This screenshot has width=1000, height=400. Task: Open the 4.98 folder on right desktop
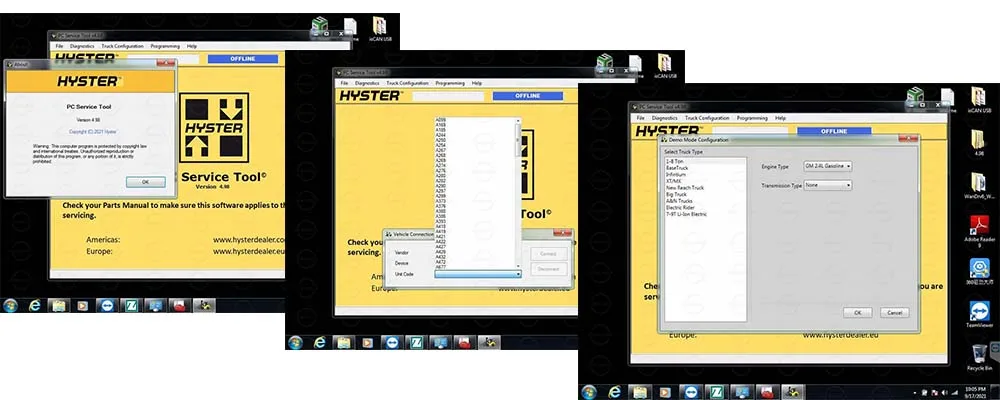(x=978, y=143)
